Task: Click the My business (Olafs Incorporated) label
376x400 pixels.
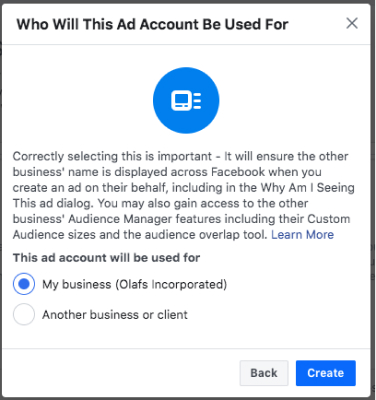Action: pos(135,284)
